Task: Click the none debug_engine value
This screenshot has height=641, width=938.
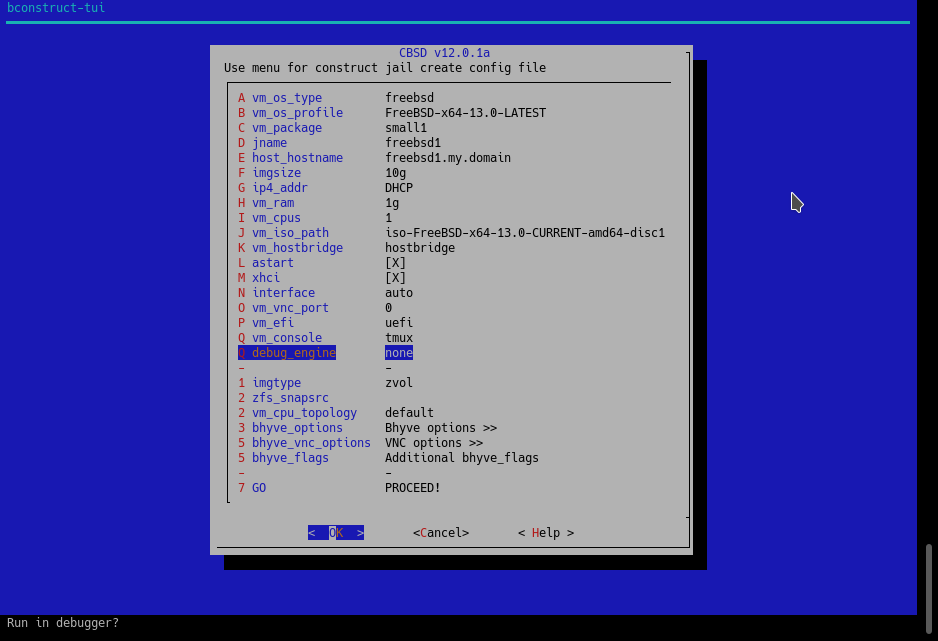Action: coord(398,352)
